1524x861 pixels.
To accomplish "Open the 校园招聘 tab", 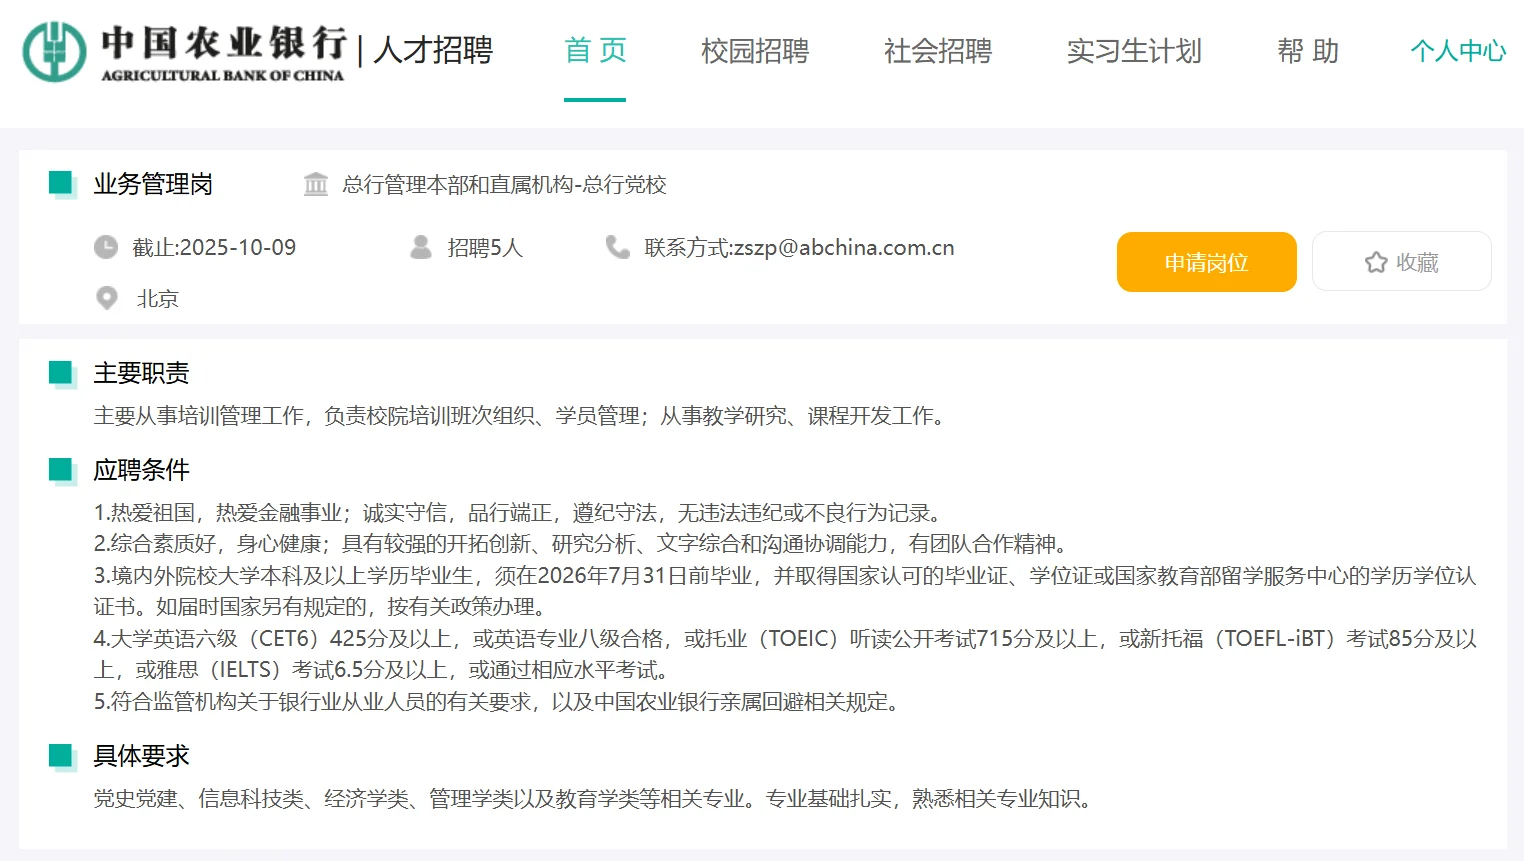I will pos(755,50).
